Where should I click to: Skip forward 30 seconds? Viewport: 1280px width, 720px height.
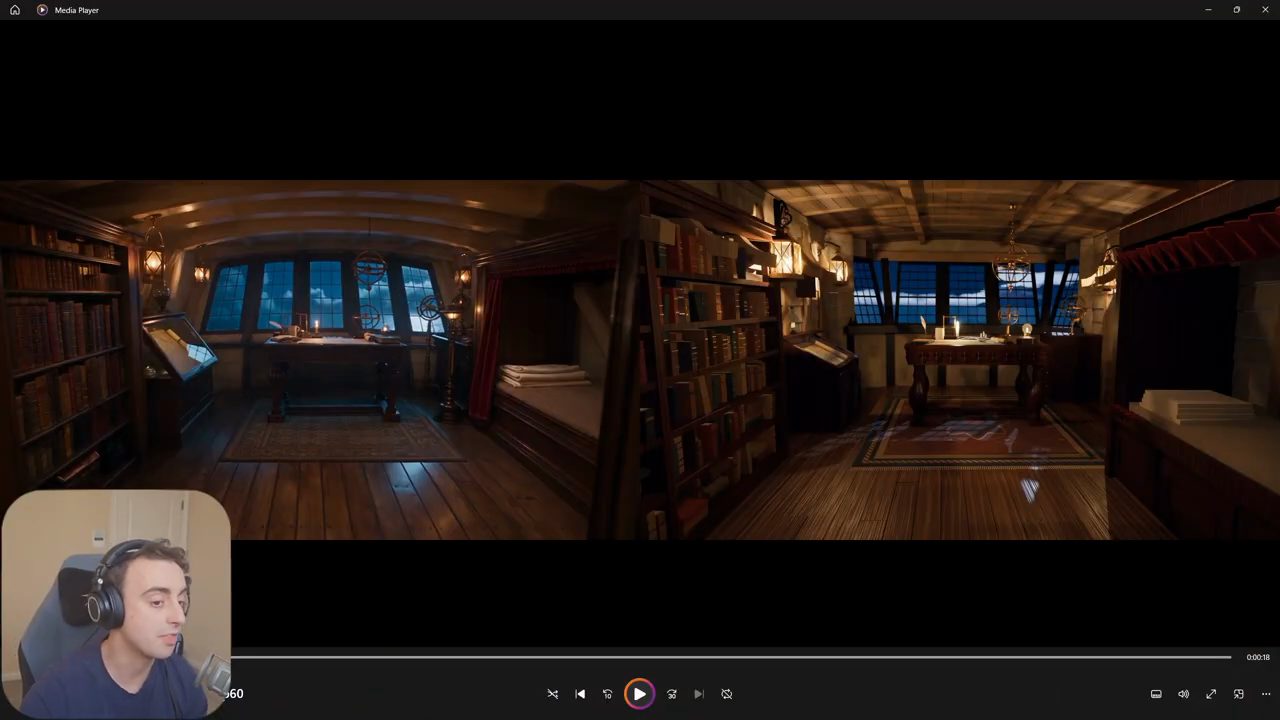click(x=672, y=694)
